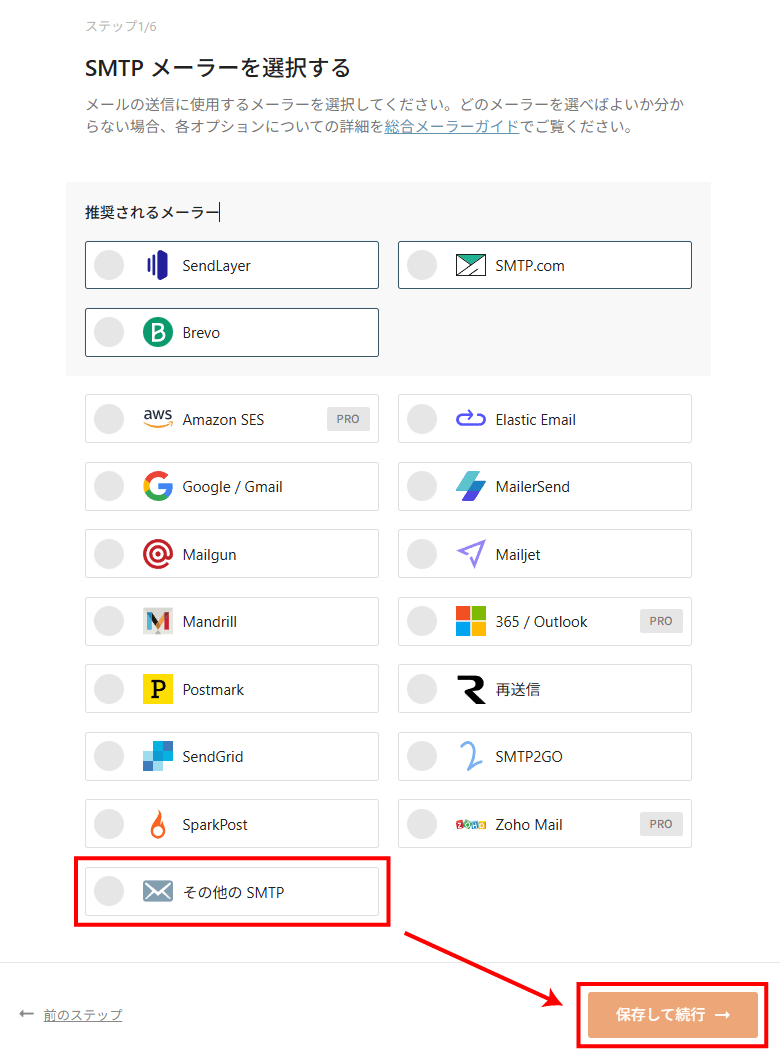Select the SMTP.com radio button
The height and width of the screenshot is (1058, 780).
[422, 265]
